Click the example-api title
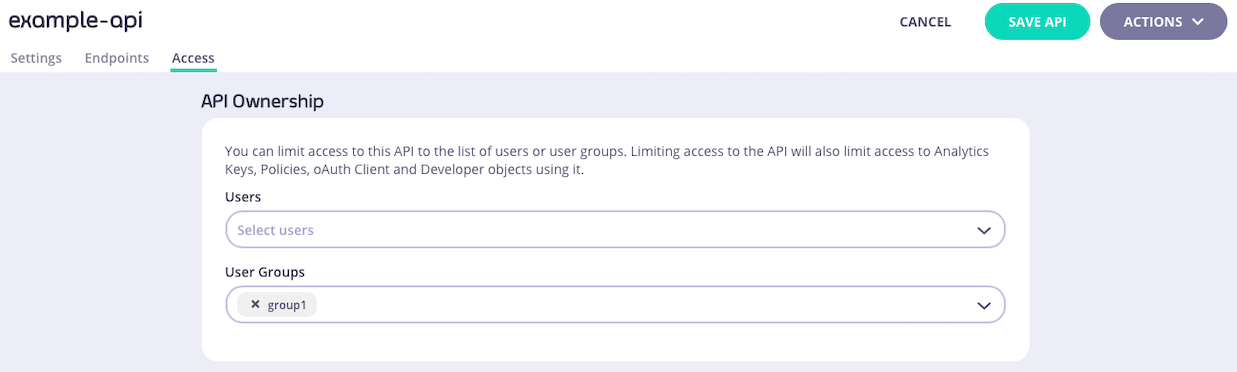Viewport: 1237px width, 372px height. (x=76, y=22)
